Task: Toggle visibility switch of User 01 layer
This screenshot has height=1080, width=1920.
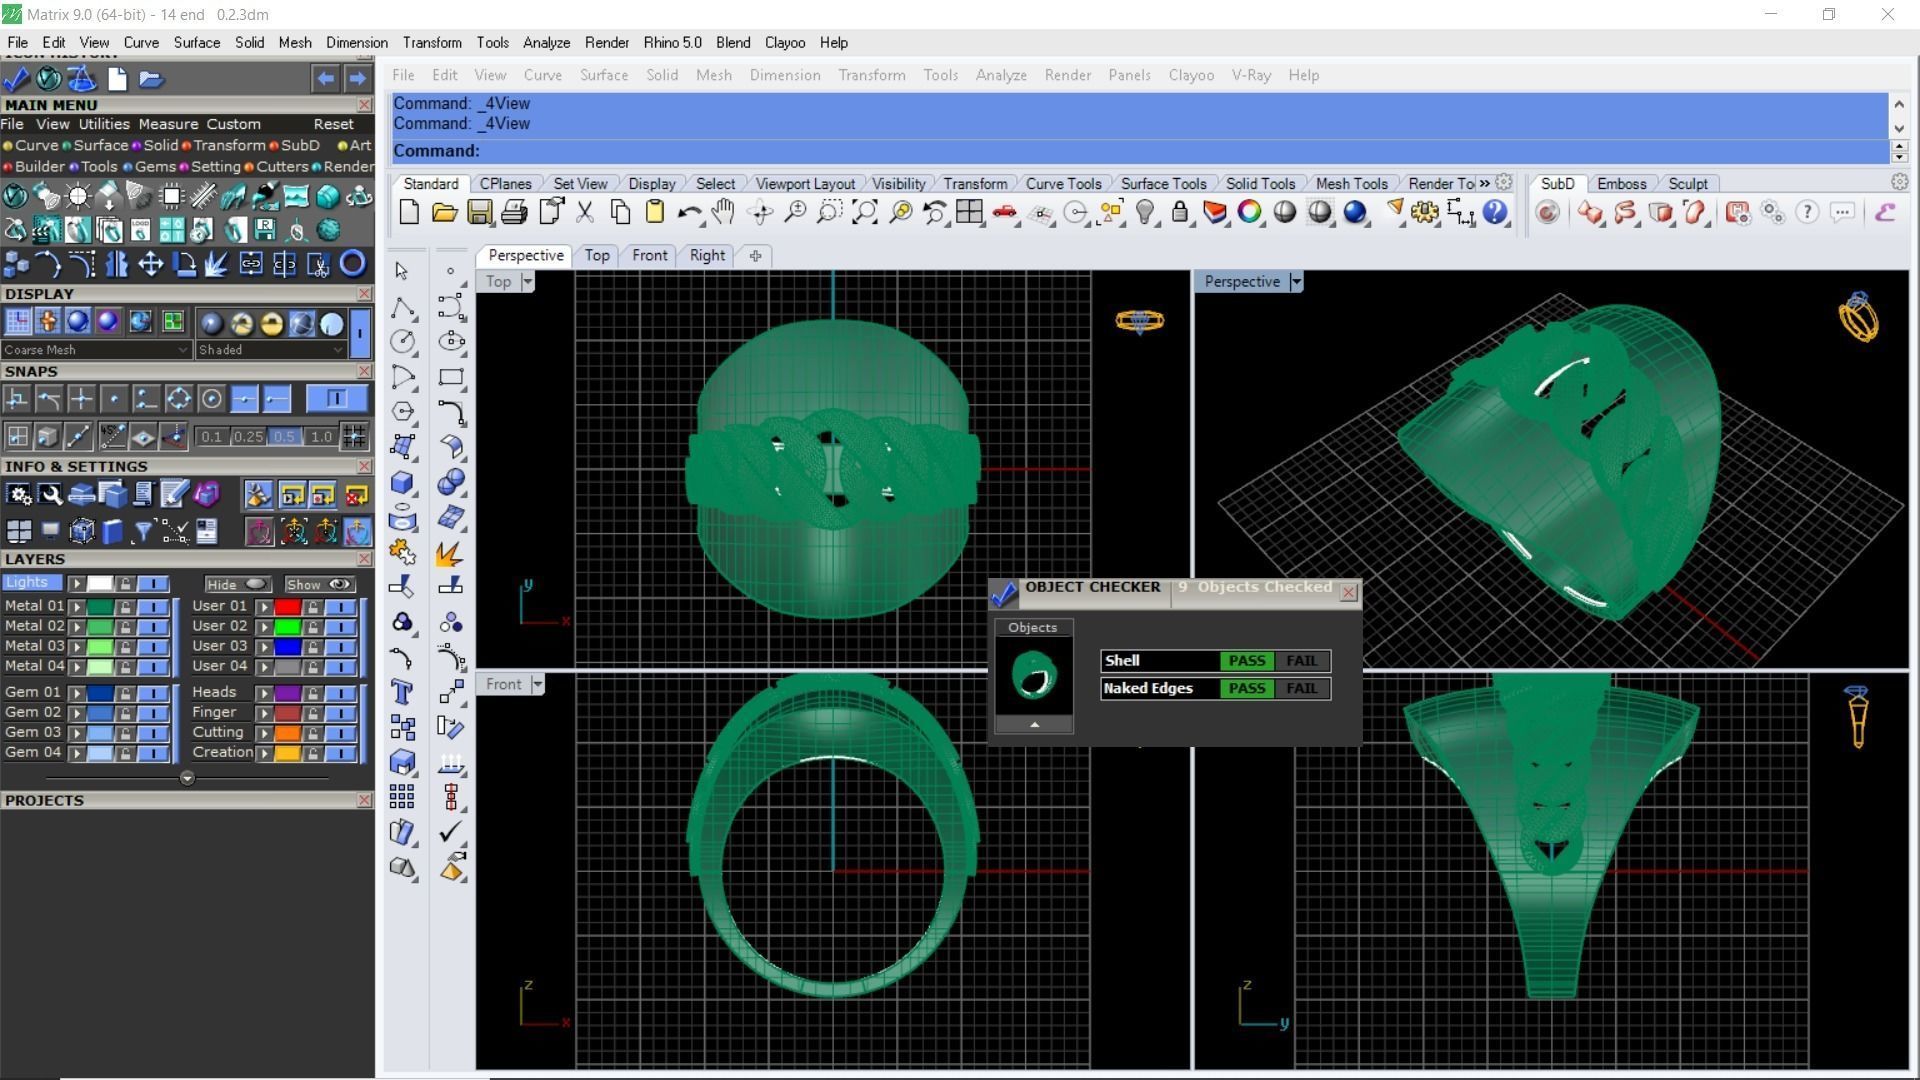Action: [341, 607]
